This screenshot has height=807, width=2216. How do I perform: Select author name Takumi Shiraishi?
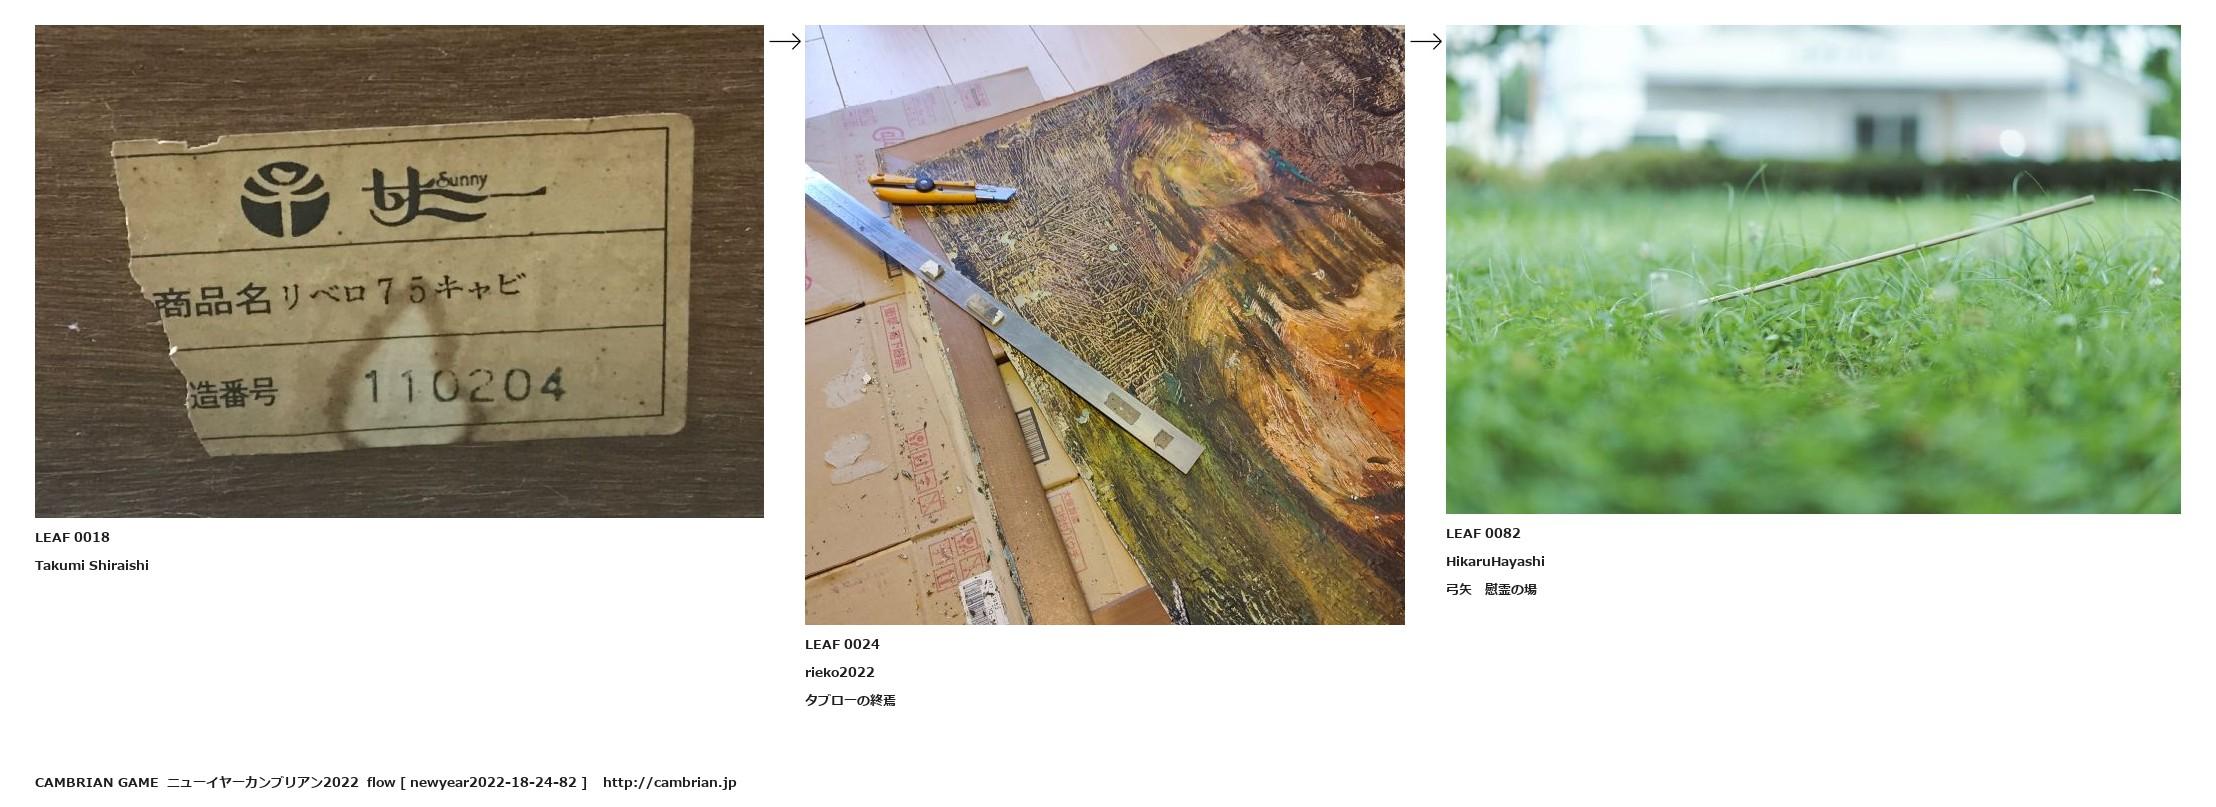(x=92, y=565)
